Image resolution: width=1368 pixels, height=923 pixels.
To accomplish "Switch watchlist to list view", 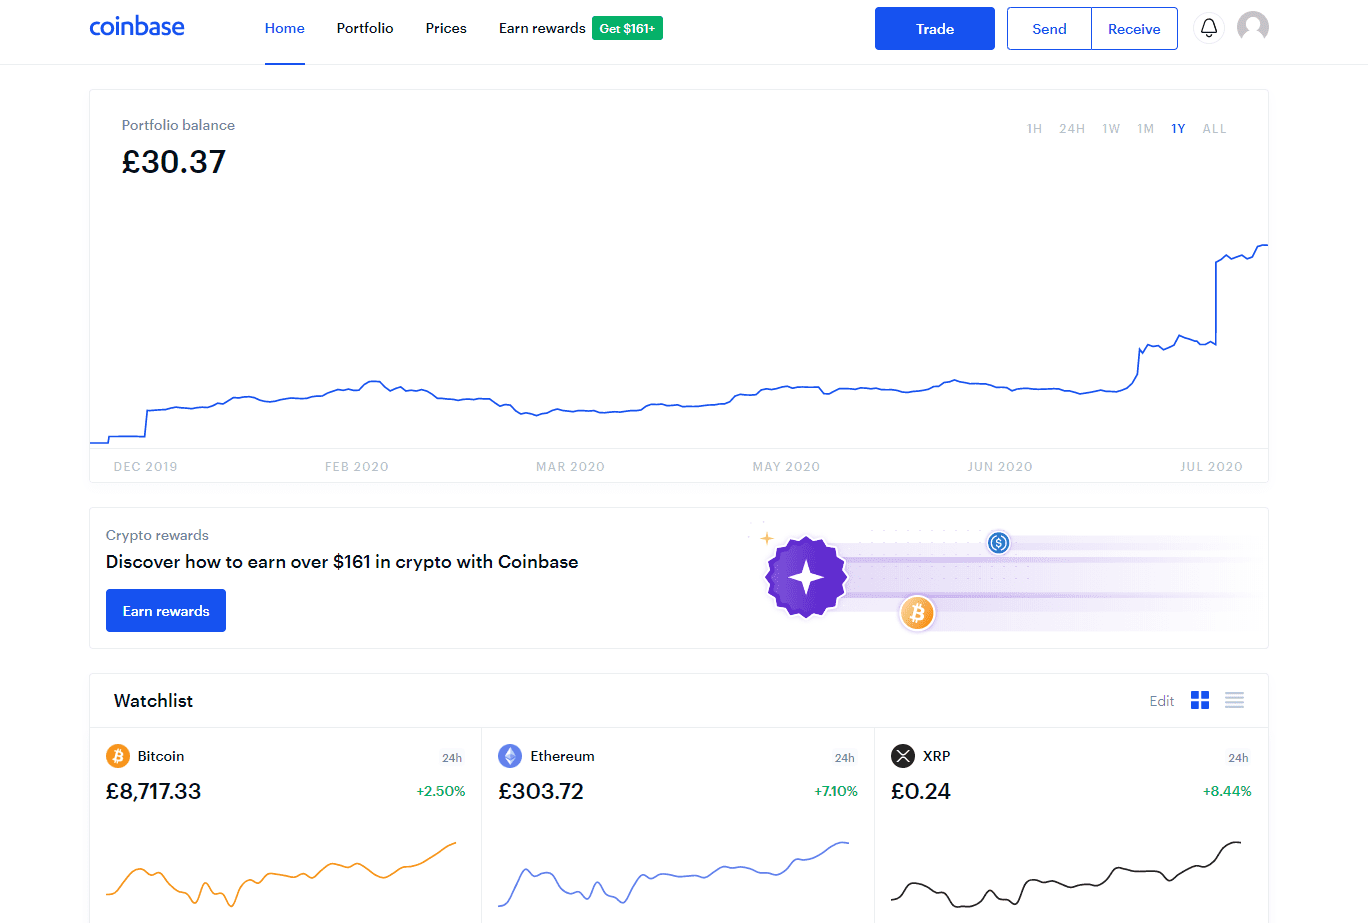I will (x=1234, y=700).
